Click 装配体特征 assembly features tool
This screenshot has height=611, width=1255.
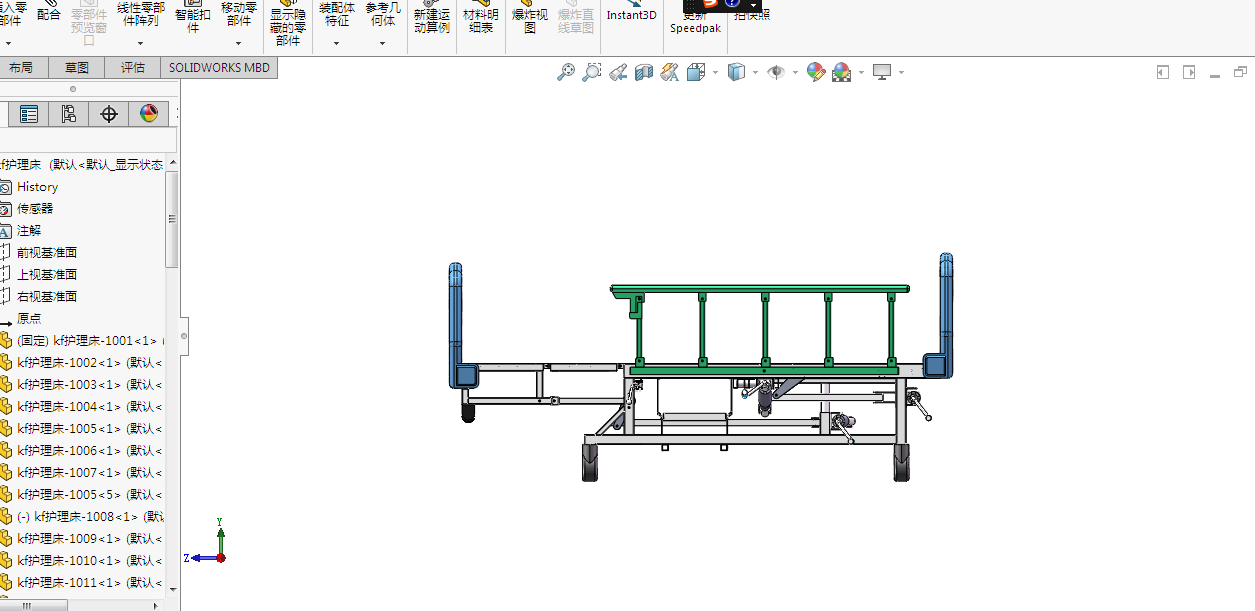pos(337,14)
